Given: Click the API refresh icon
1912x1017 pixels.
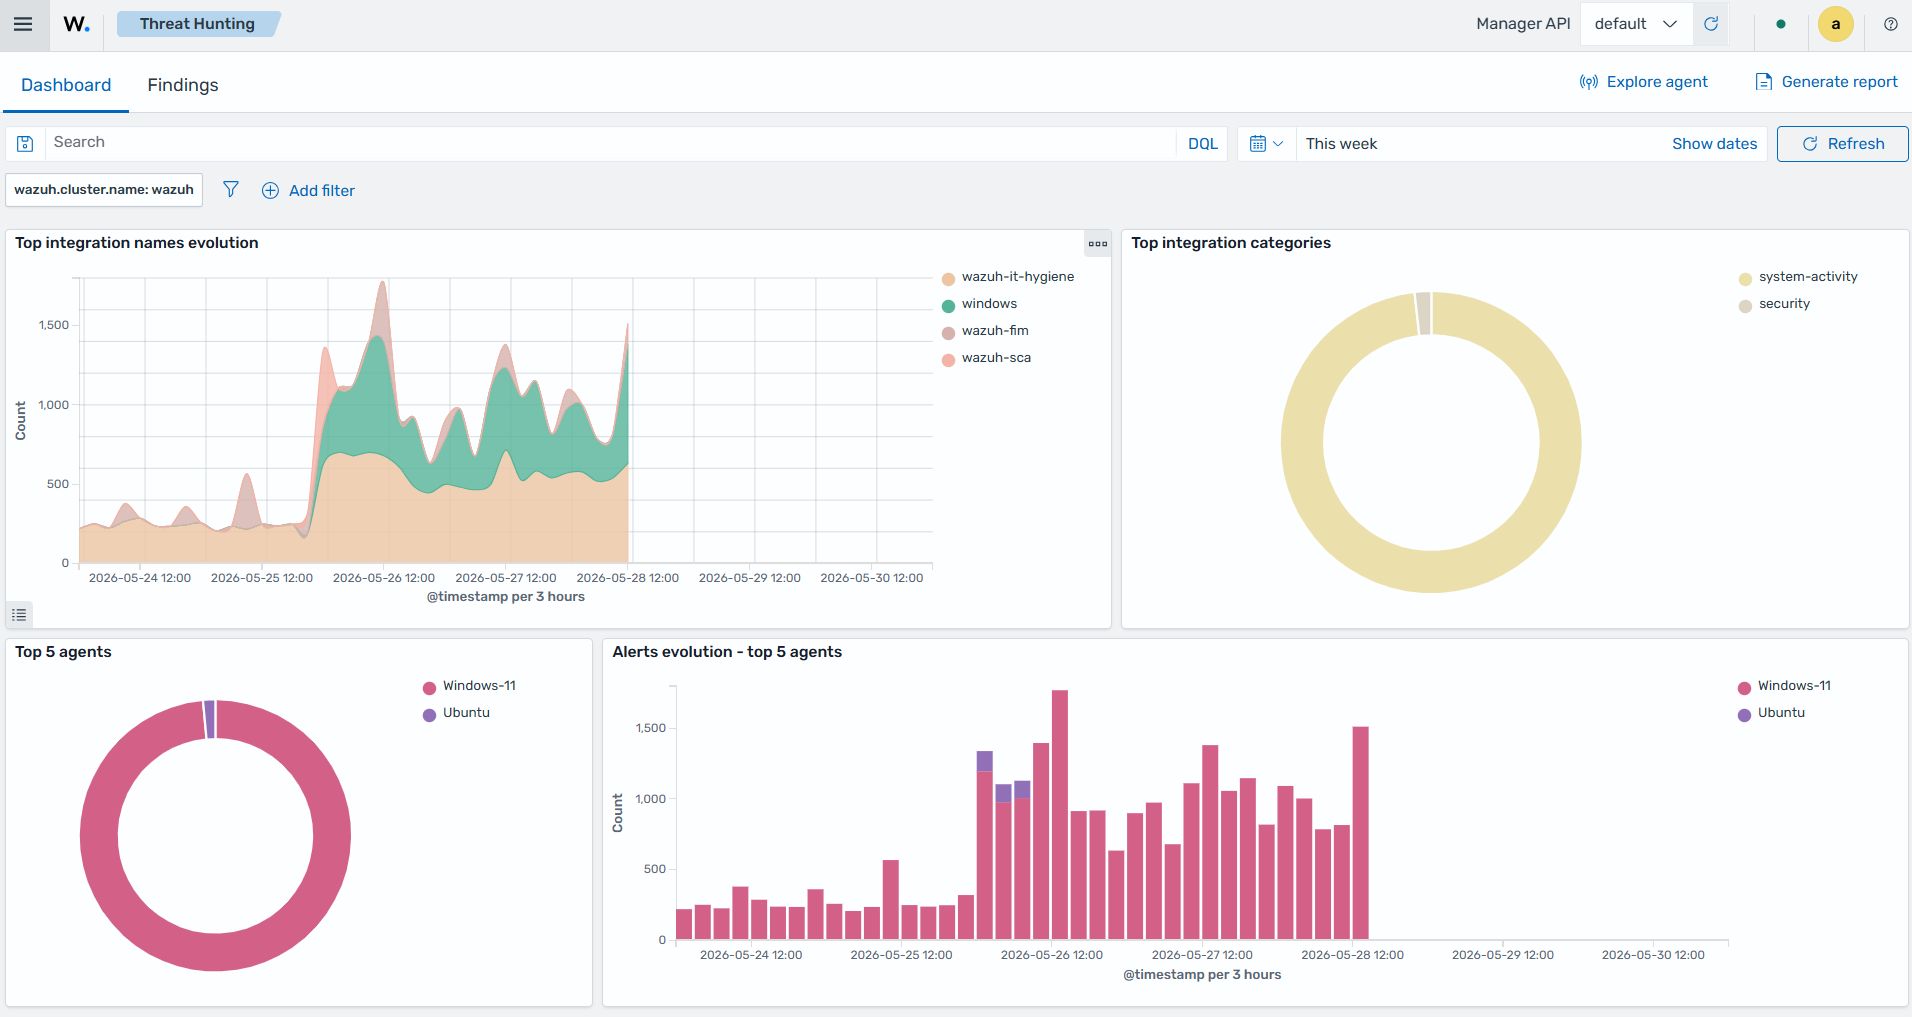Looking at the screenshot, I should [1711, 24].
